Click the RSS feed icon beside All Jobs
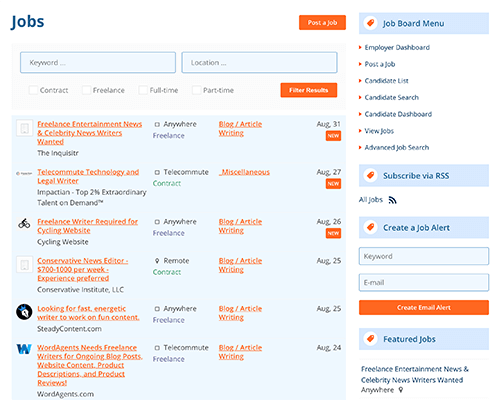499x400 pixels. click(392, 200)
